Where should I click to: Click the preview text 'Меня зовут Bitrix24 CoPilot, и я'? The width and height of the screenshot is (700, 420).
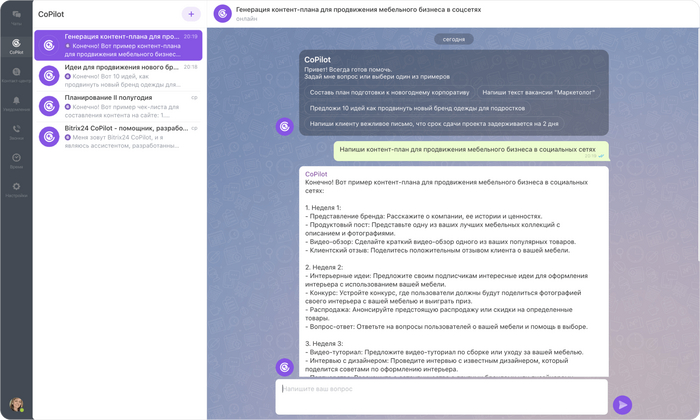pyautogui.click(x=117, y=137)
